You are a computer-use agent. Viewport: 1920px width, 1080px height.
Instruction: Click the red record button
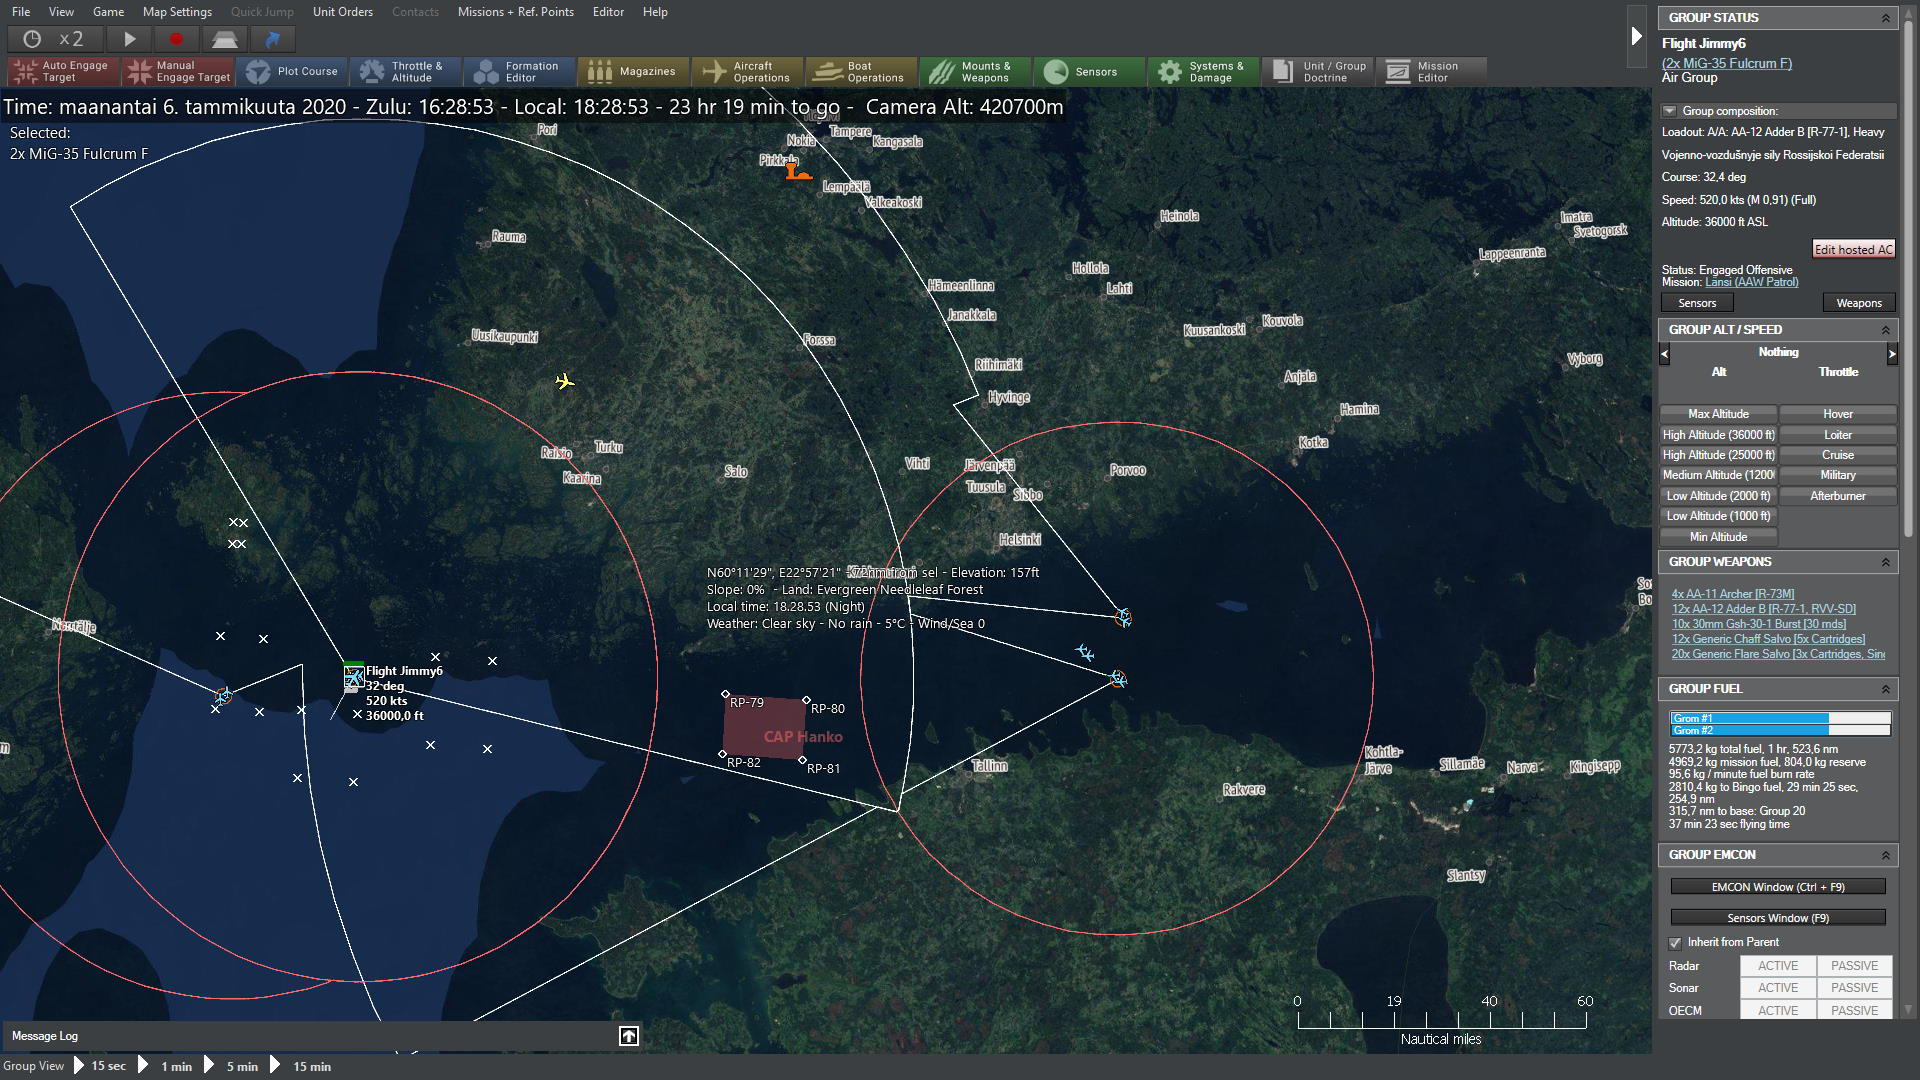176,39
